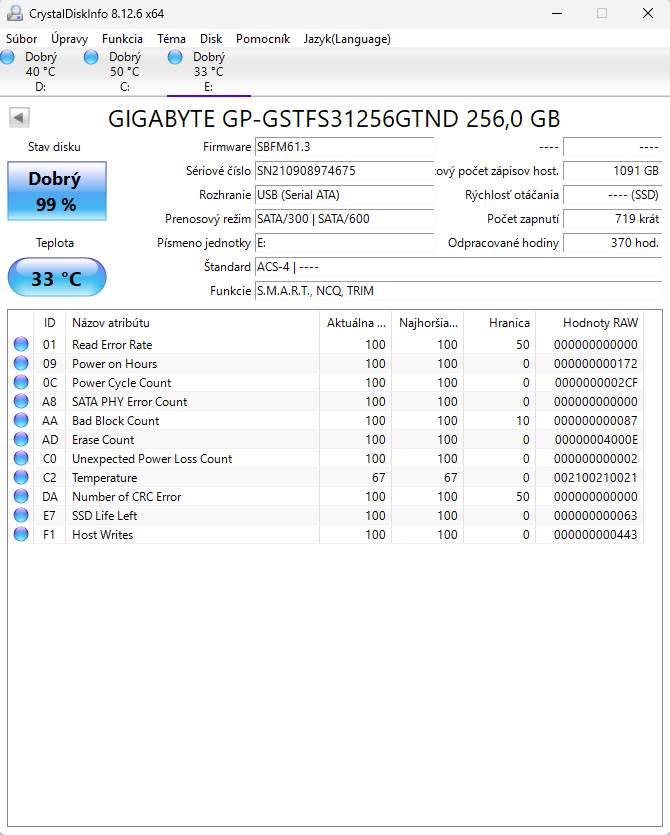This screenshot has height=835, width=670.
Task: Click the serial number field SN210908974675
Action: (345, 171)
